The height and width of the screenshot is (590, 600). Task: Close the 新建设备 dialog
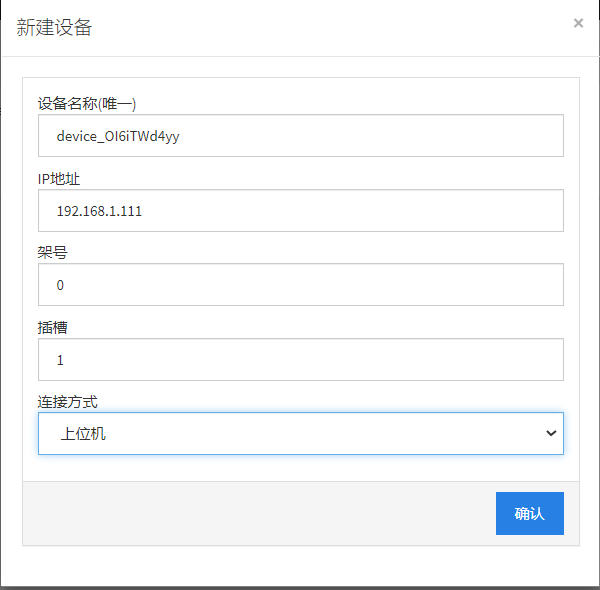(x=578, y=23)
